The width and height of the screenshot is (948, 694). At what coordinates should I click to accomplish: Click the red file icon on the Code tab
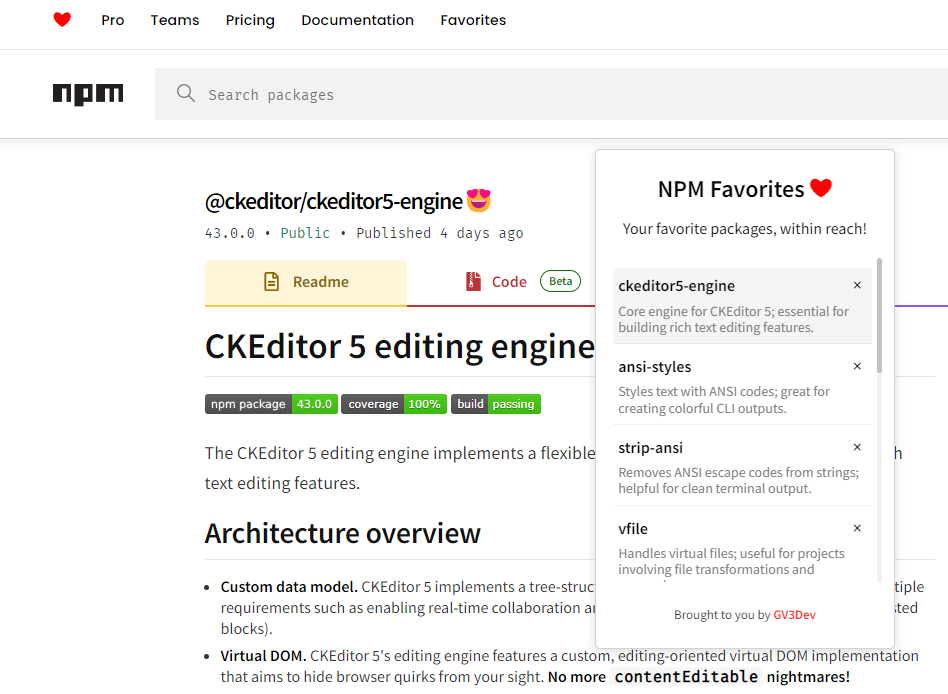(x=473, y=281)
